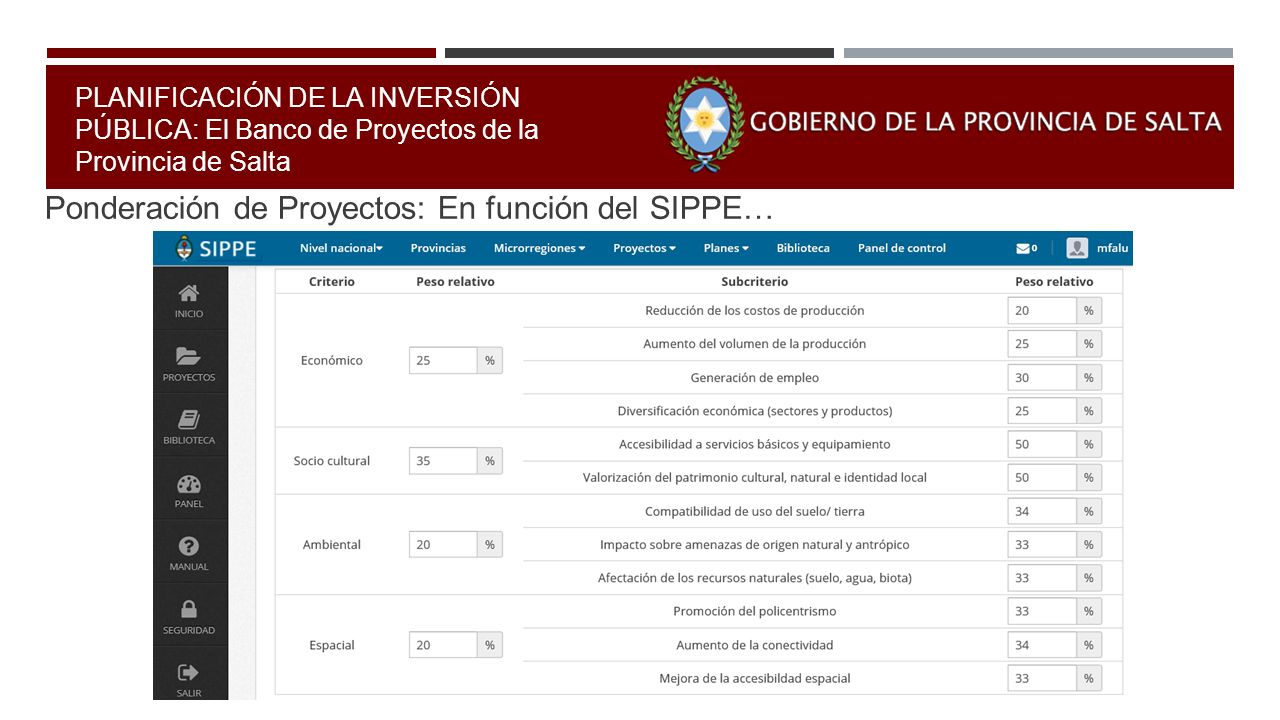
Task: Edit weight for Reducción de los costos
Action: click(x=1042, y=311)
